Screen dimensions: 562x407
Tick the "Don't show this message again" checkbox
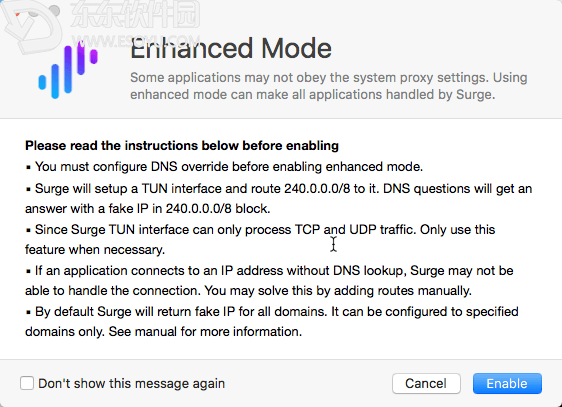tap(27, 383)
